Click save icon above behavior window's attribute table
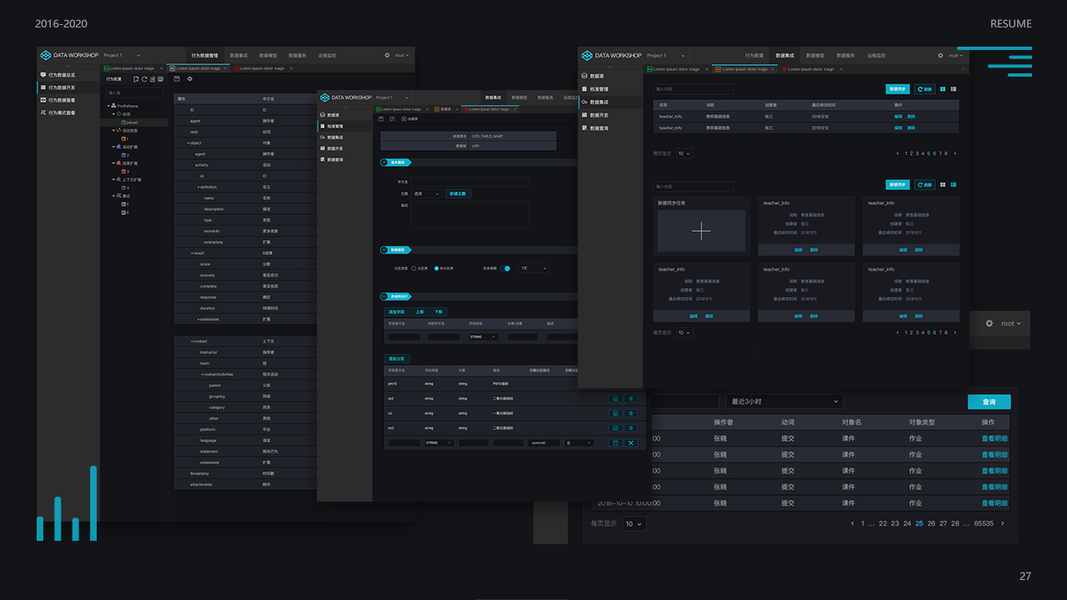This screenshot has width=1067, height=600. tap(177, 79)
